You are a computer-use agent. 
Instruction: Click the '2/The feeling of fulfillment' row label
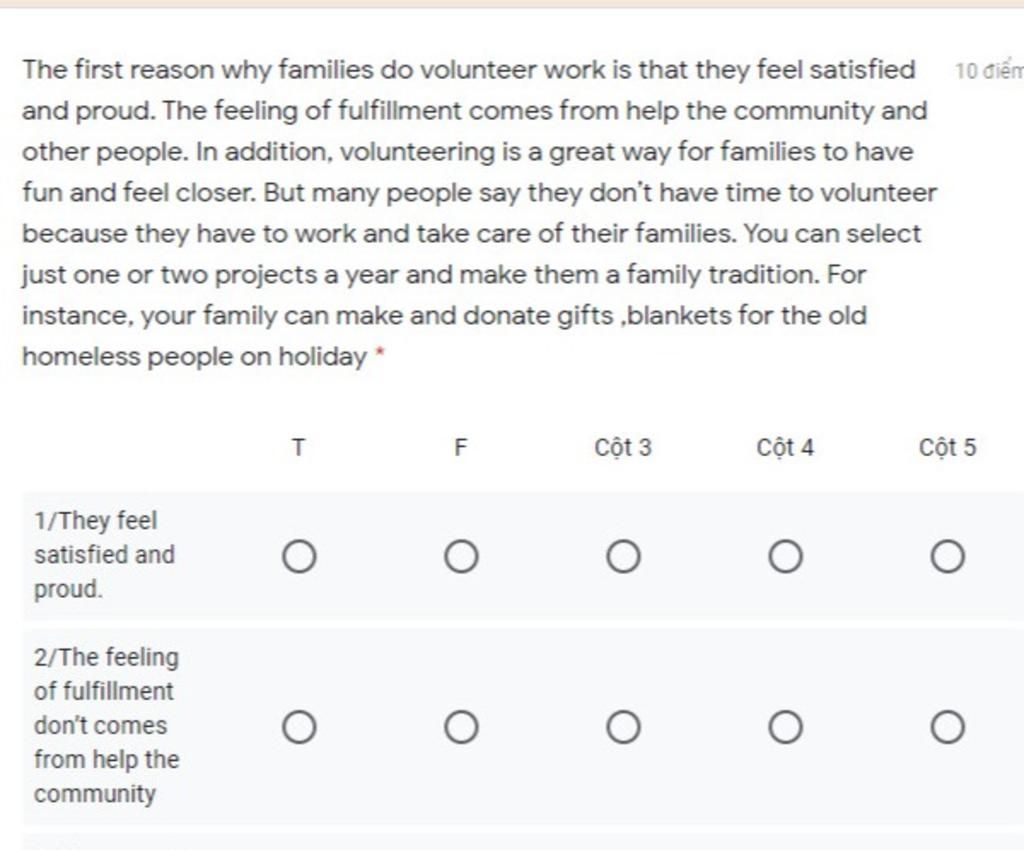106,725
